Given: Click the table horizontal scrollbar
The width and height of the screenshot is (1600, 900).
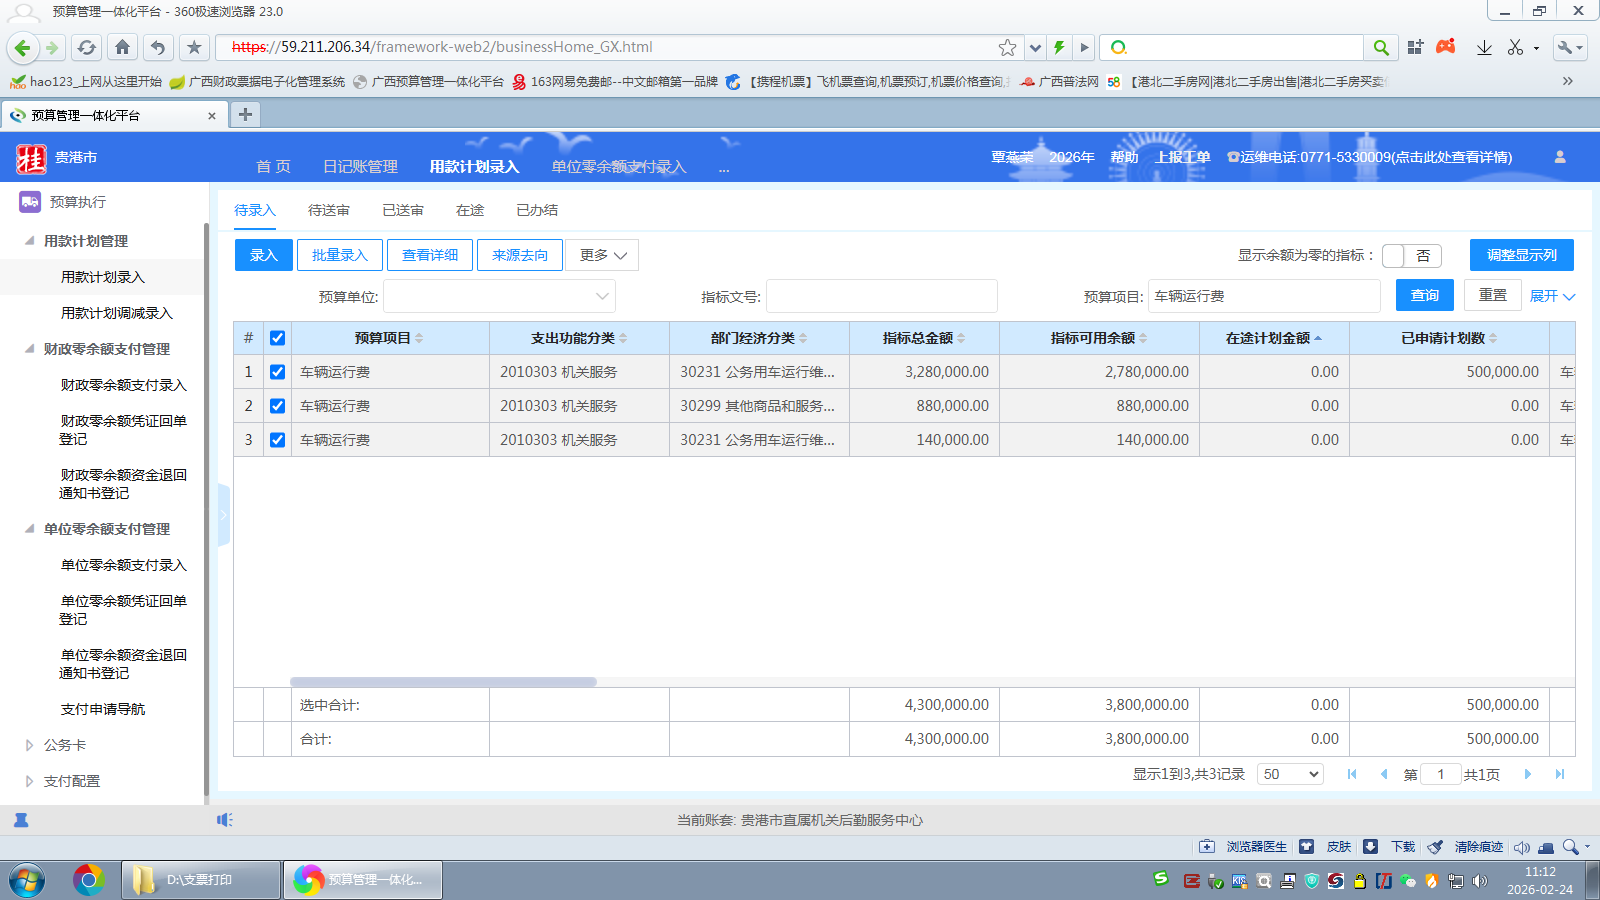Looking at the screenshot, I should click(x=443, y=682).
